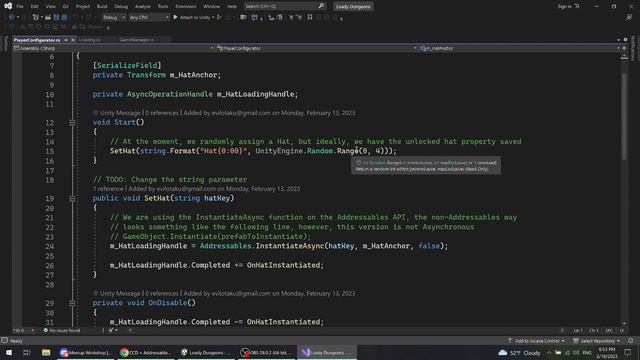Open the Edit menu

(x=34, y=6)
